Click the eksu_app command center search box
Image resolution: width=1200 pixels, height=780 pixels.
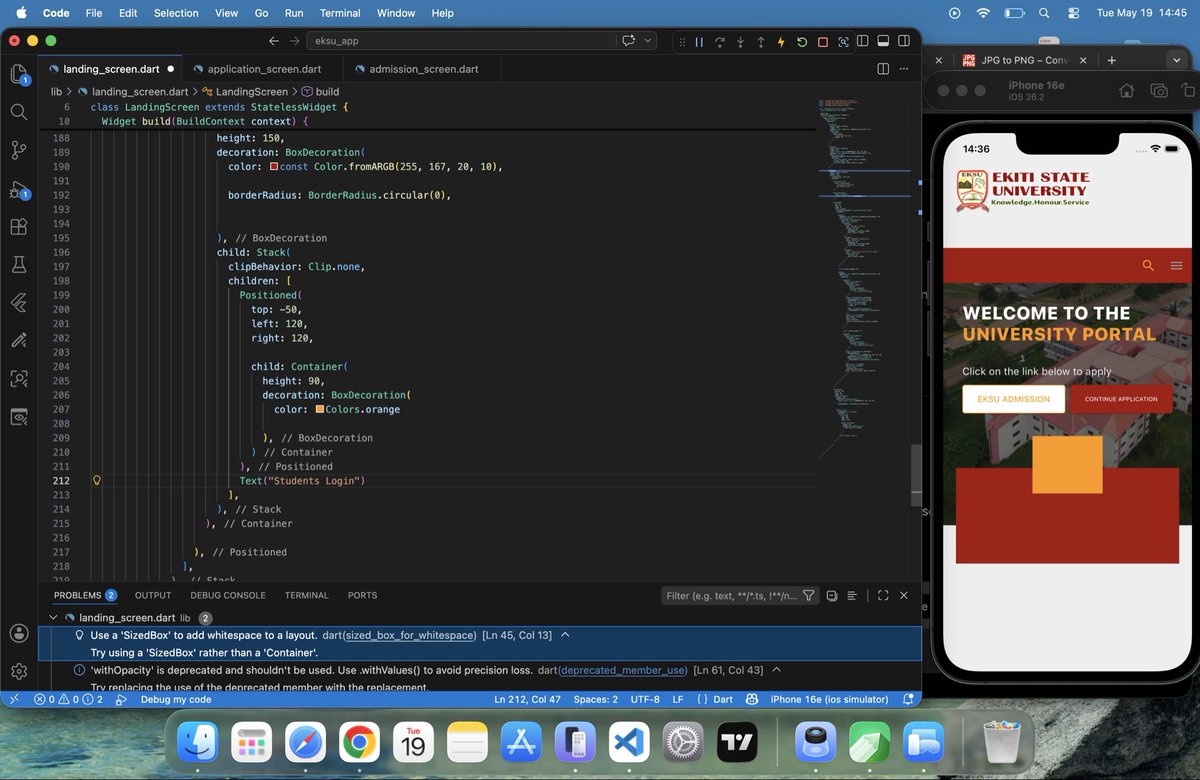click(460, 41)
